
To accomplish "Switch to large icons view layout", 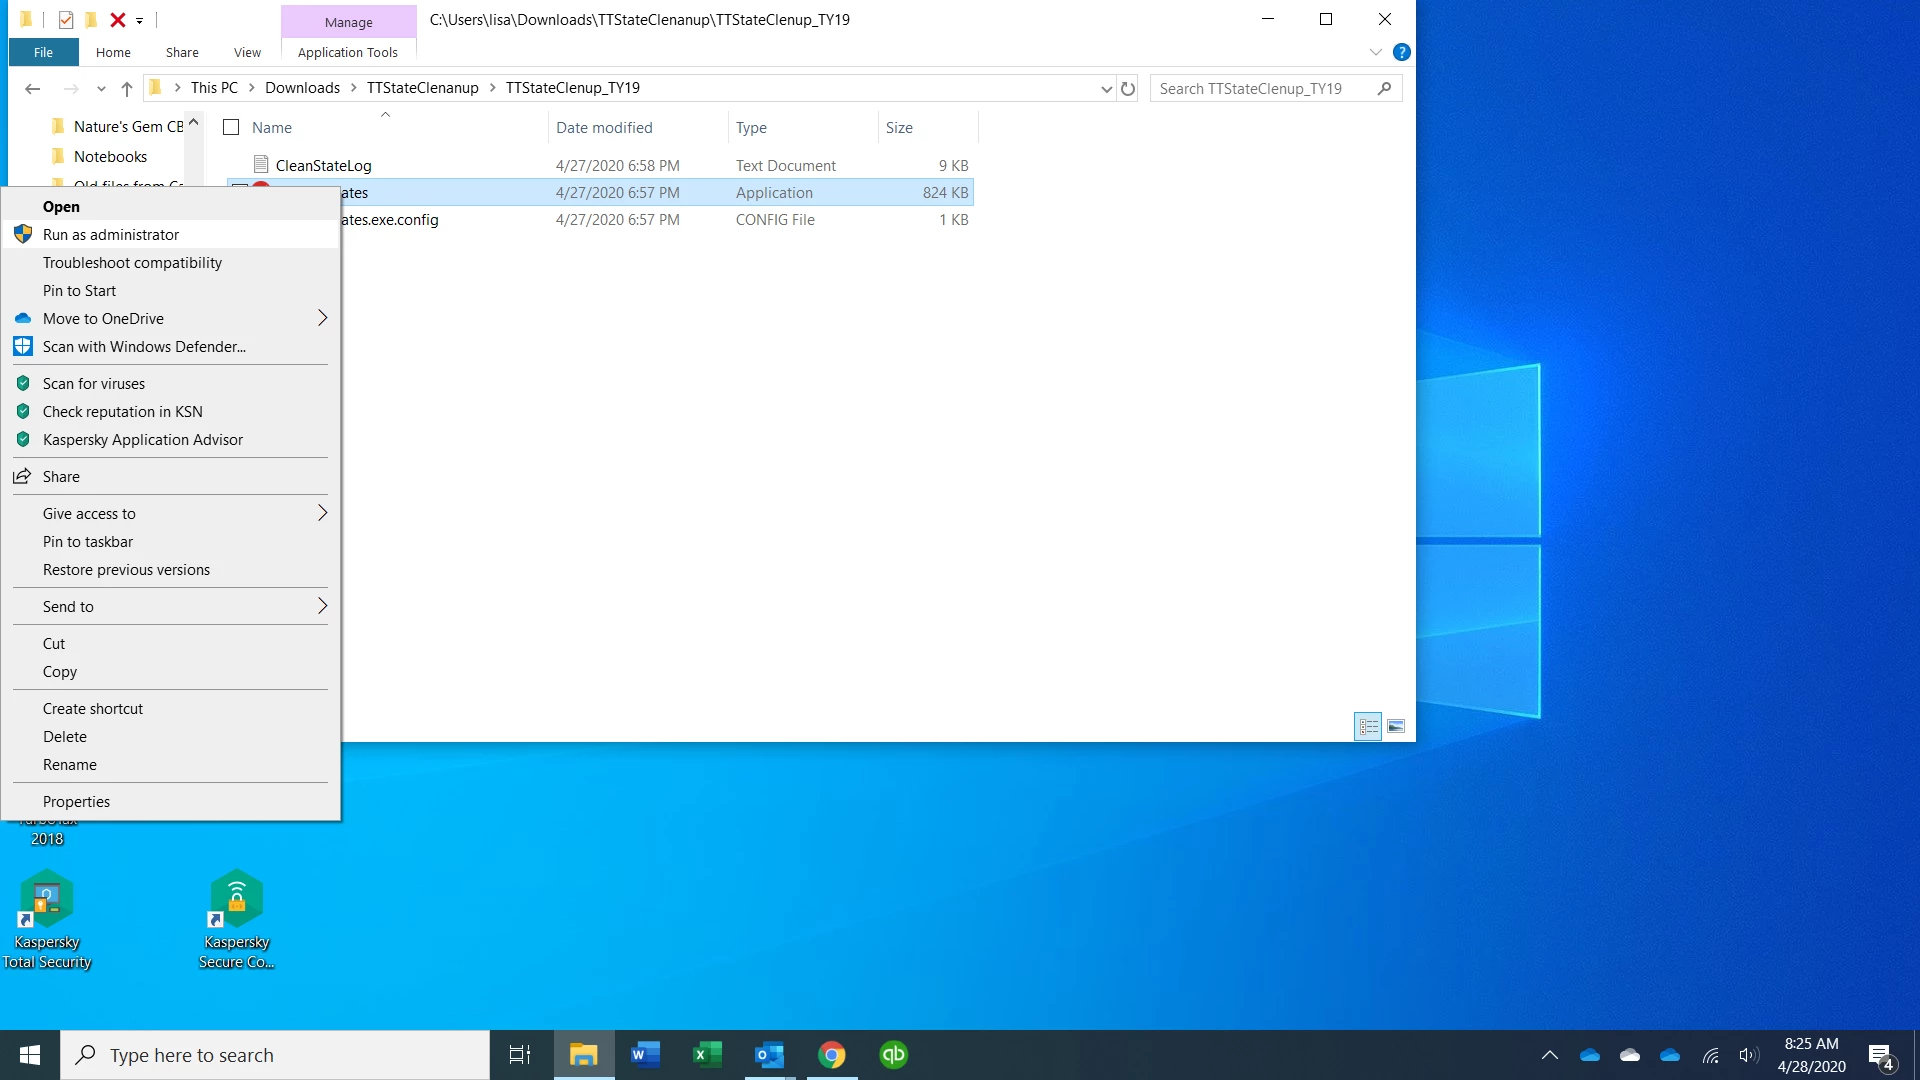I will tap(1396, 727).
